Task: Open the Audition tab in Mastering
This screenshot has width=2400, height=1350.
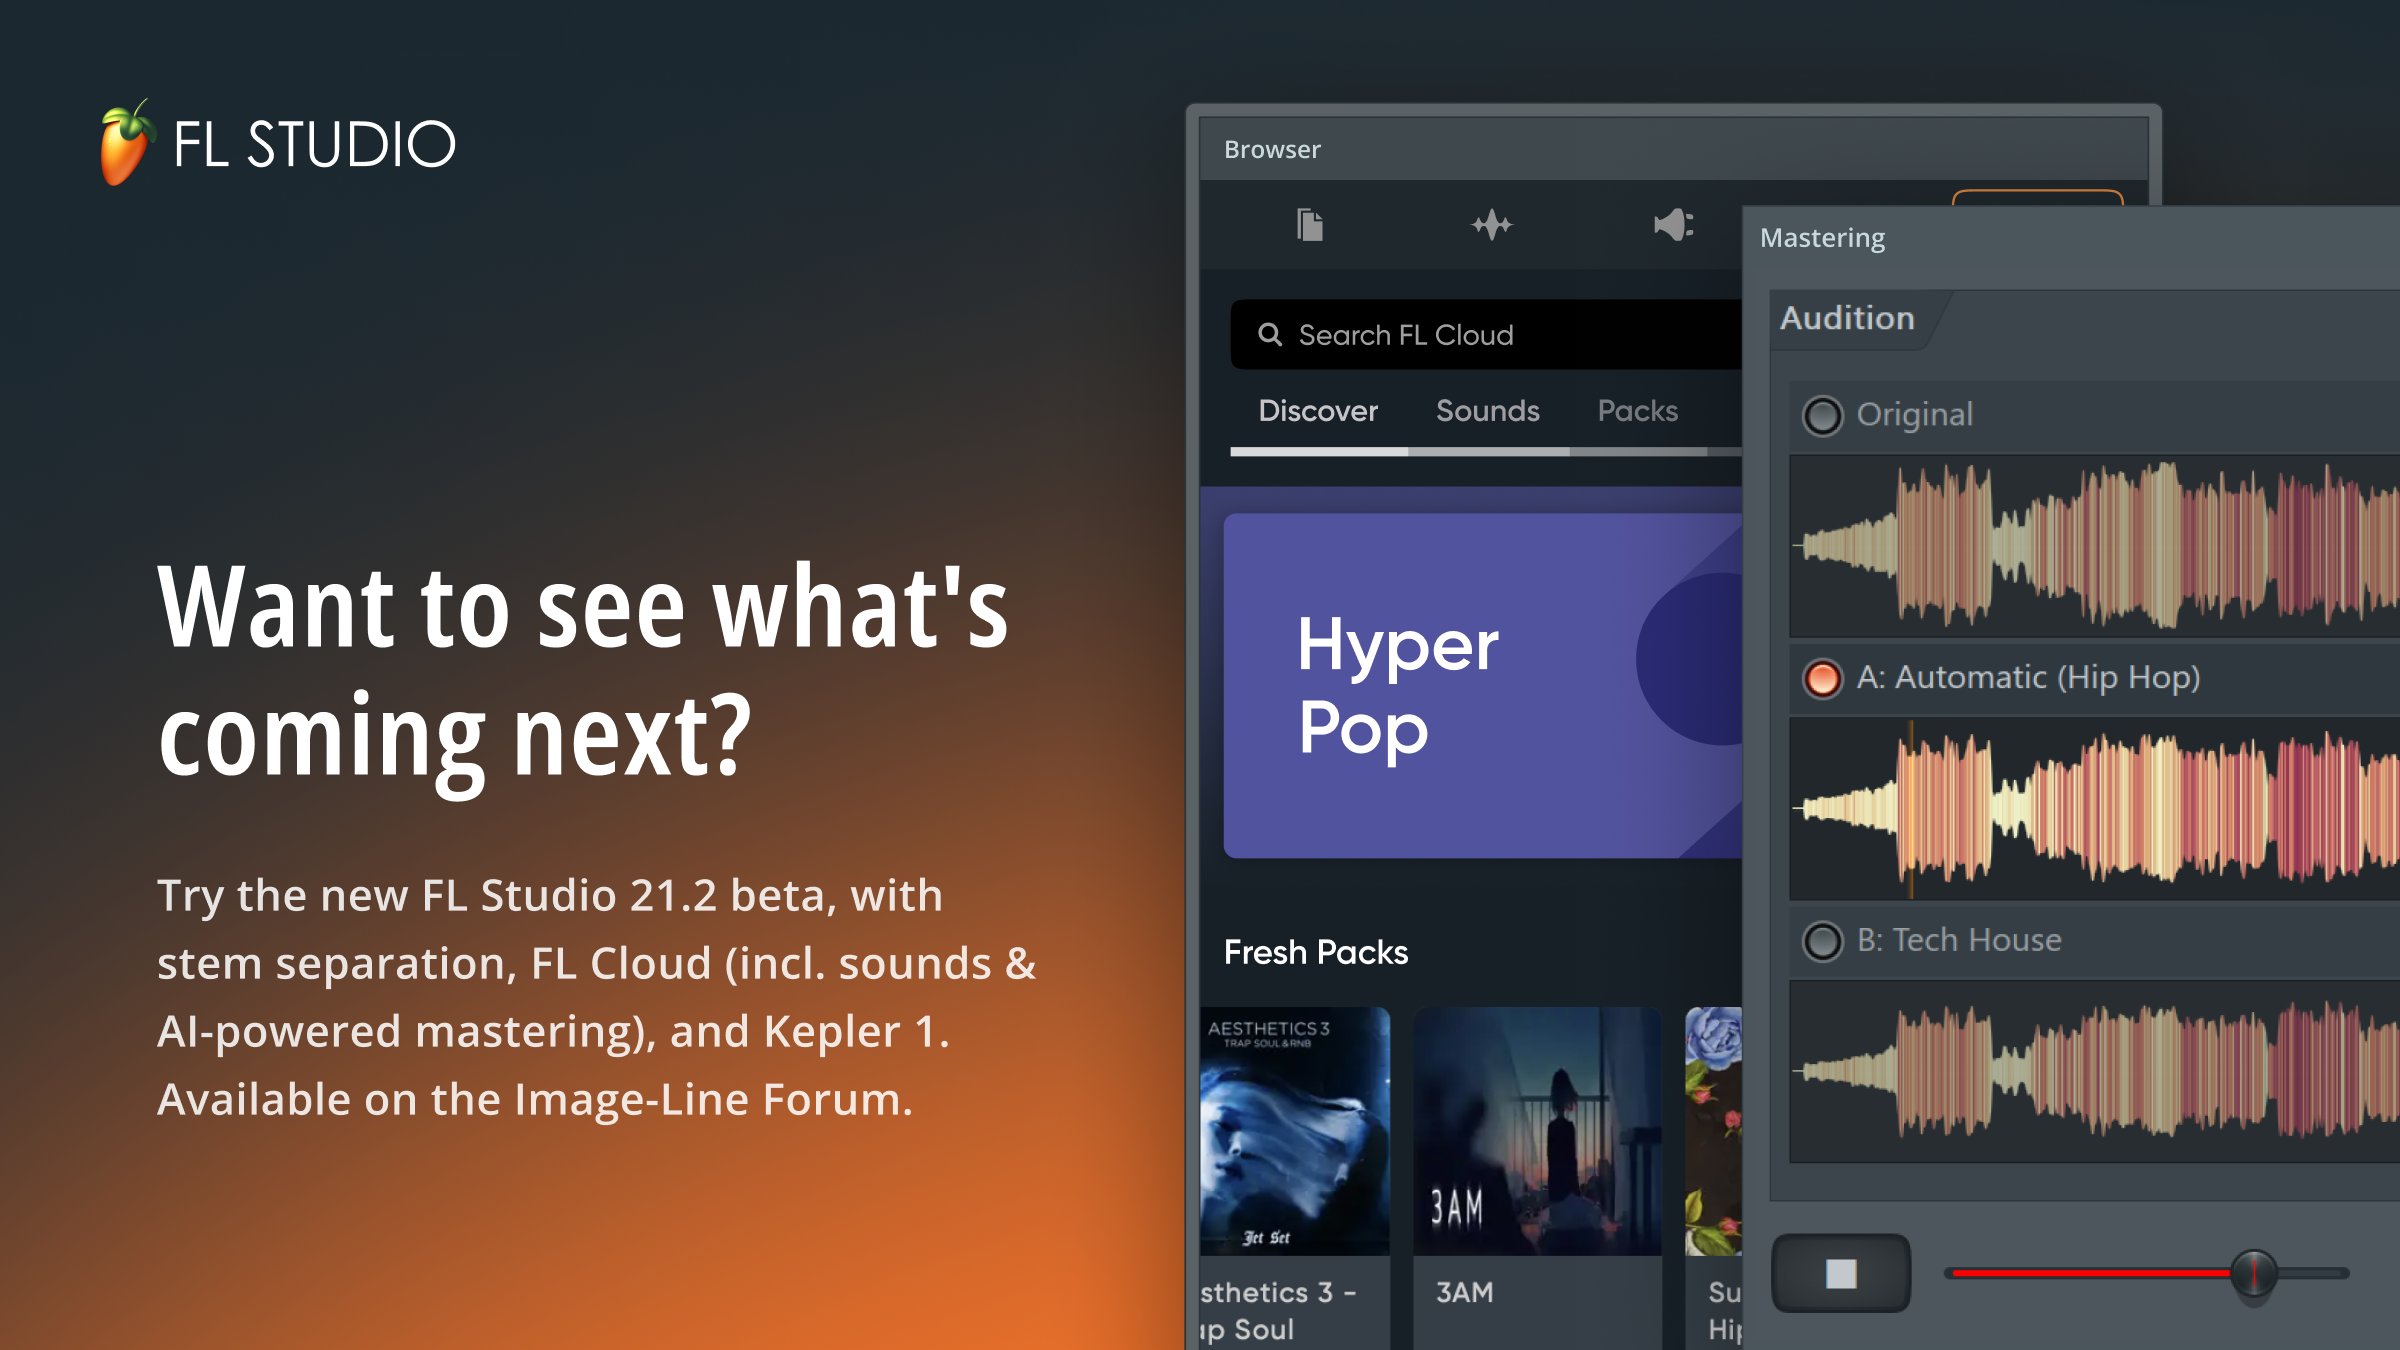Action: click(1848, 318)
